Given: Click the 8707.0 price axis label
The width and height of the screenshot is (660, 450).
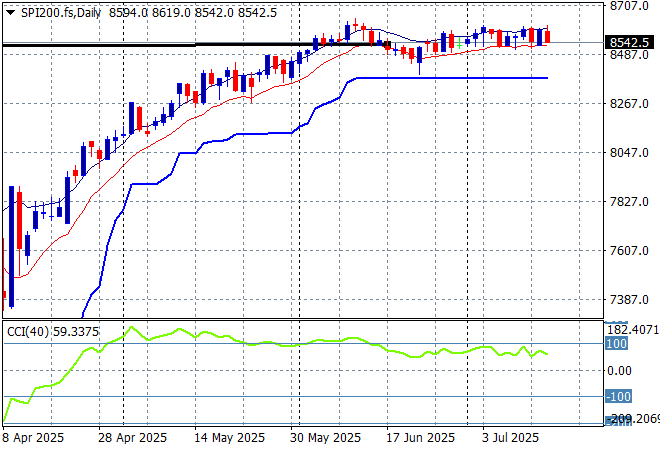Looking at the screenshot, I should (629, 6).
